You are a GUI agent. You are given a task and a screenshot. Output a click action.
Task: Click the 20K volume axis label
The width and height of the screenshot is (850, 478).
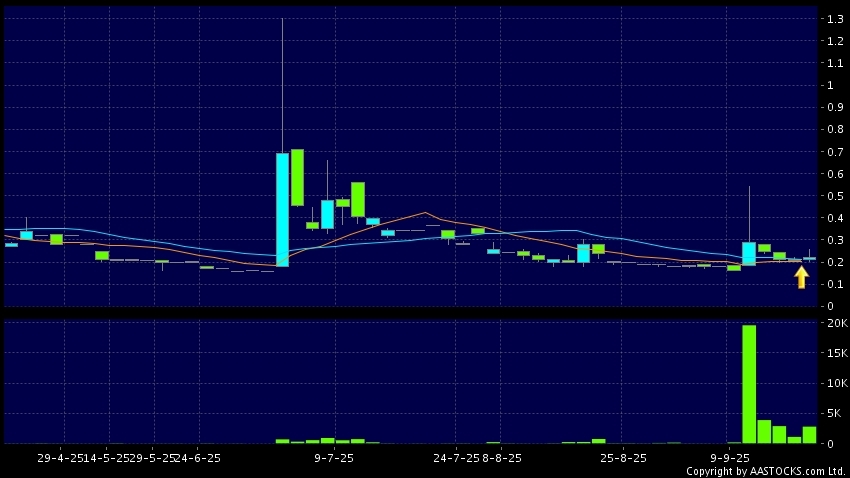[835, 324]
